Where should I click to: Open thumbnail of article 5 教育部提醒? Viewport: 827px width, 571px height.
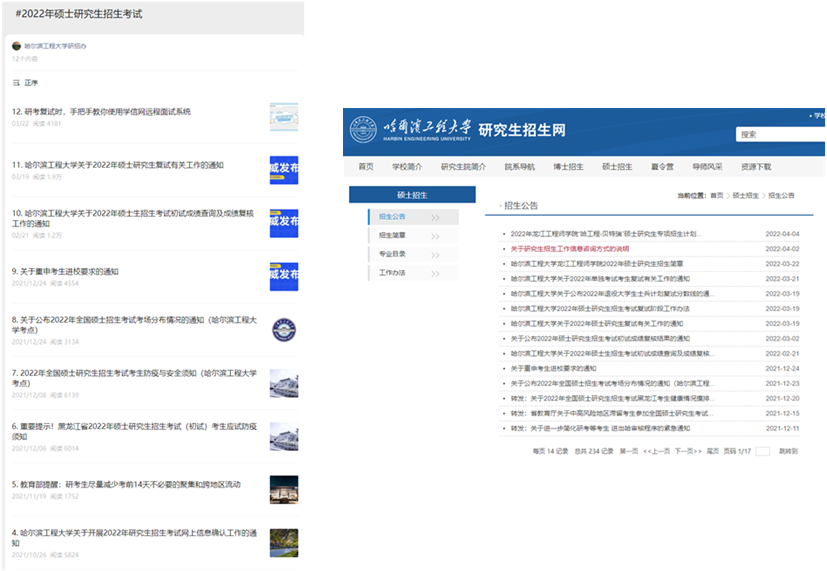(284, 489)
